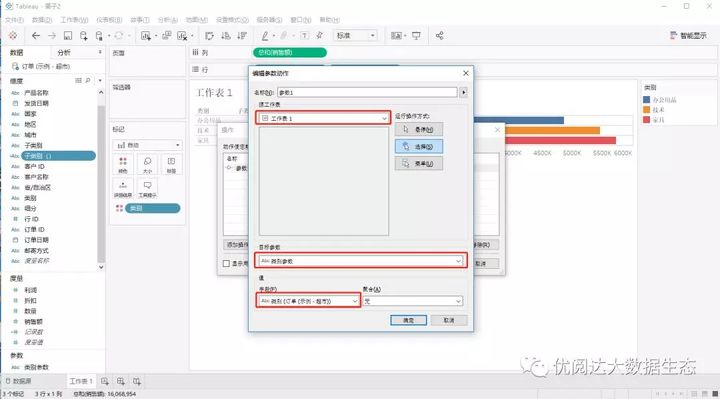The image size is (720, 399).
Task: Click the sort descending toolbar icon
Action: [x=242, y=35]
